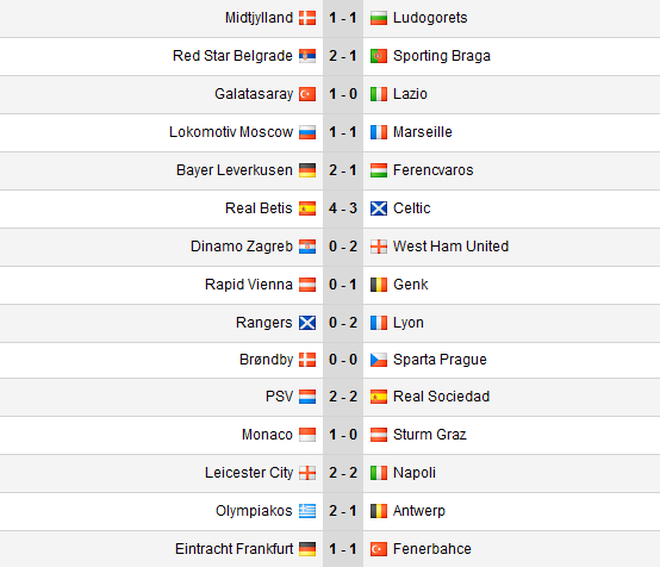Click the Hungarian flag beside Ferencvaros

[378, 170]
